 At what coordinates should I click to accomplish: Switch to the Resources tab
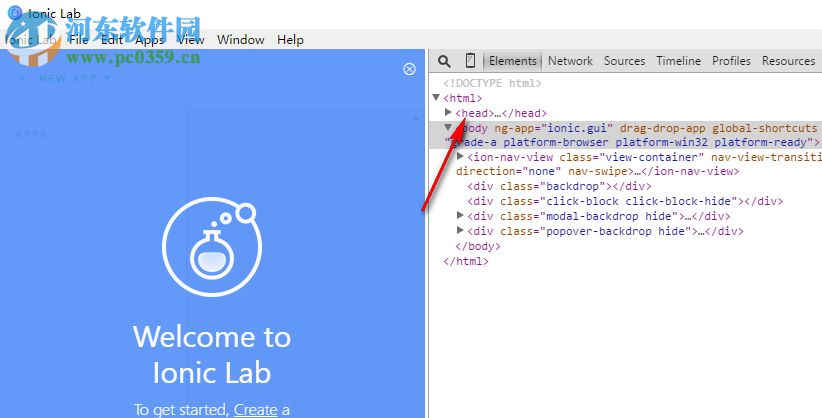pyautogui.click(x=788, y=61)
